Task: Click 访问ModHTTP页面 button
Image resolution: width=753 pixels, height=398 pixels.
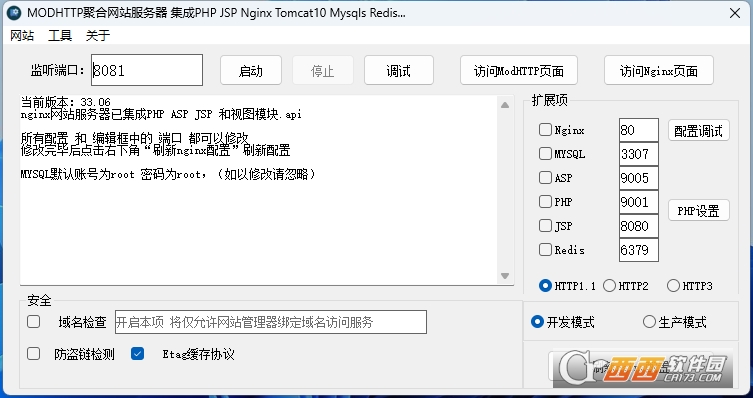Action: pos(519,71)
